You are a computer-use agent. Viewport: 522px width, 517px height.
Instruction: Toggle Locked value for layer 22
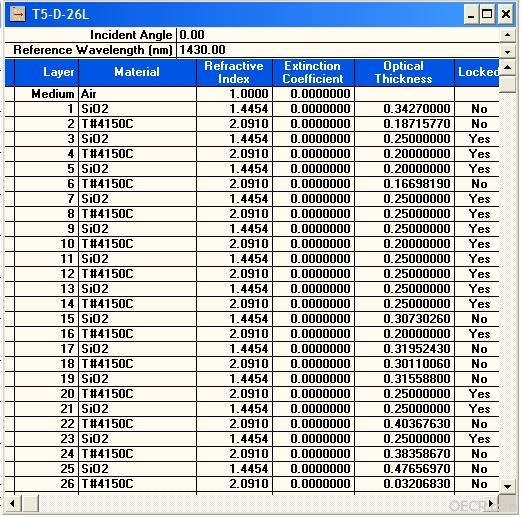click(477, 424)
